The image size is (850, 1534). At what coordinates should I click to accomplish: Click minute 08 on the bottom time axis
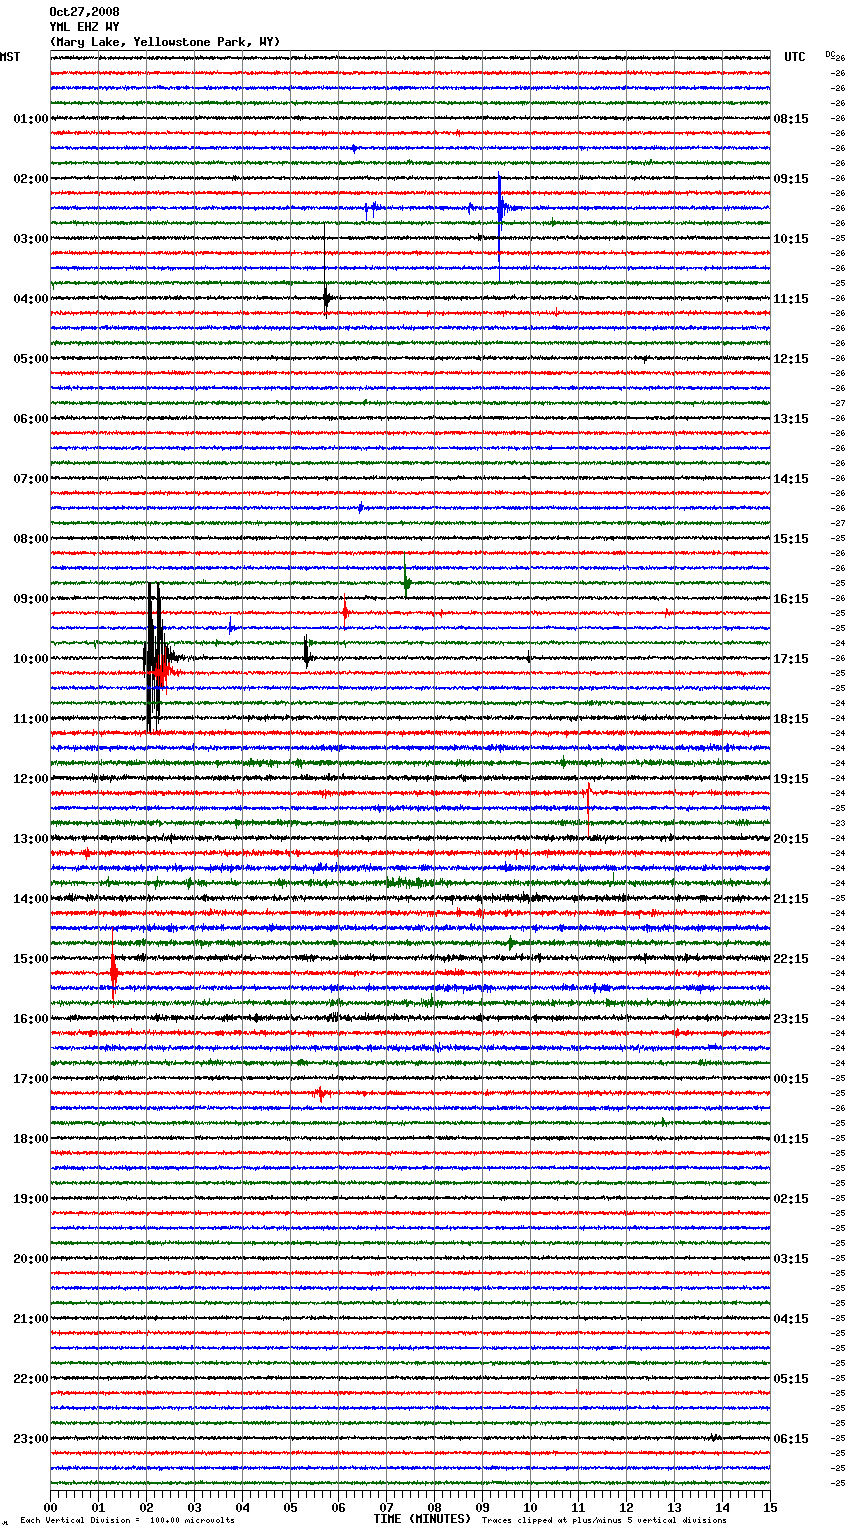point(434,1507)
